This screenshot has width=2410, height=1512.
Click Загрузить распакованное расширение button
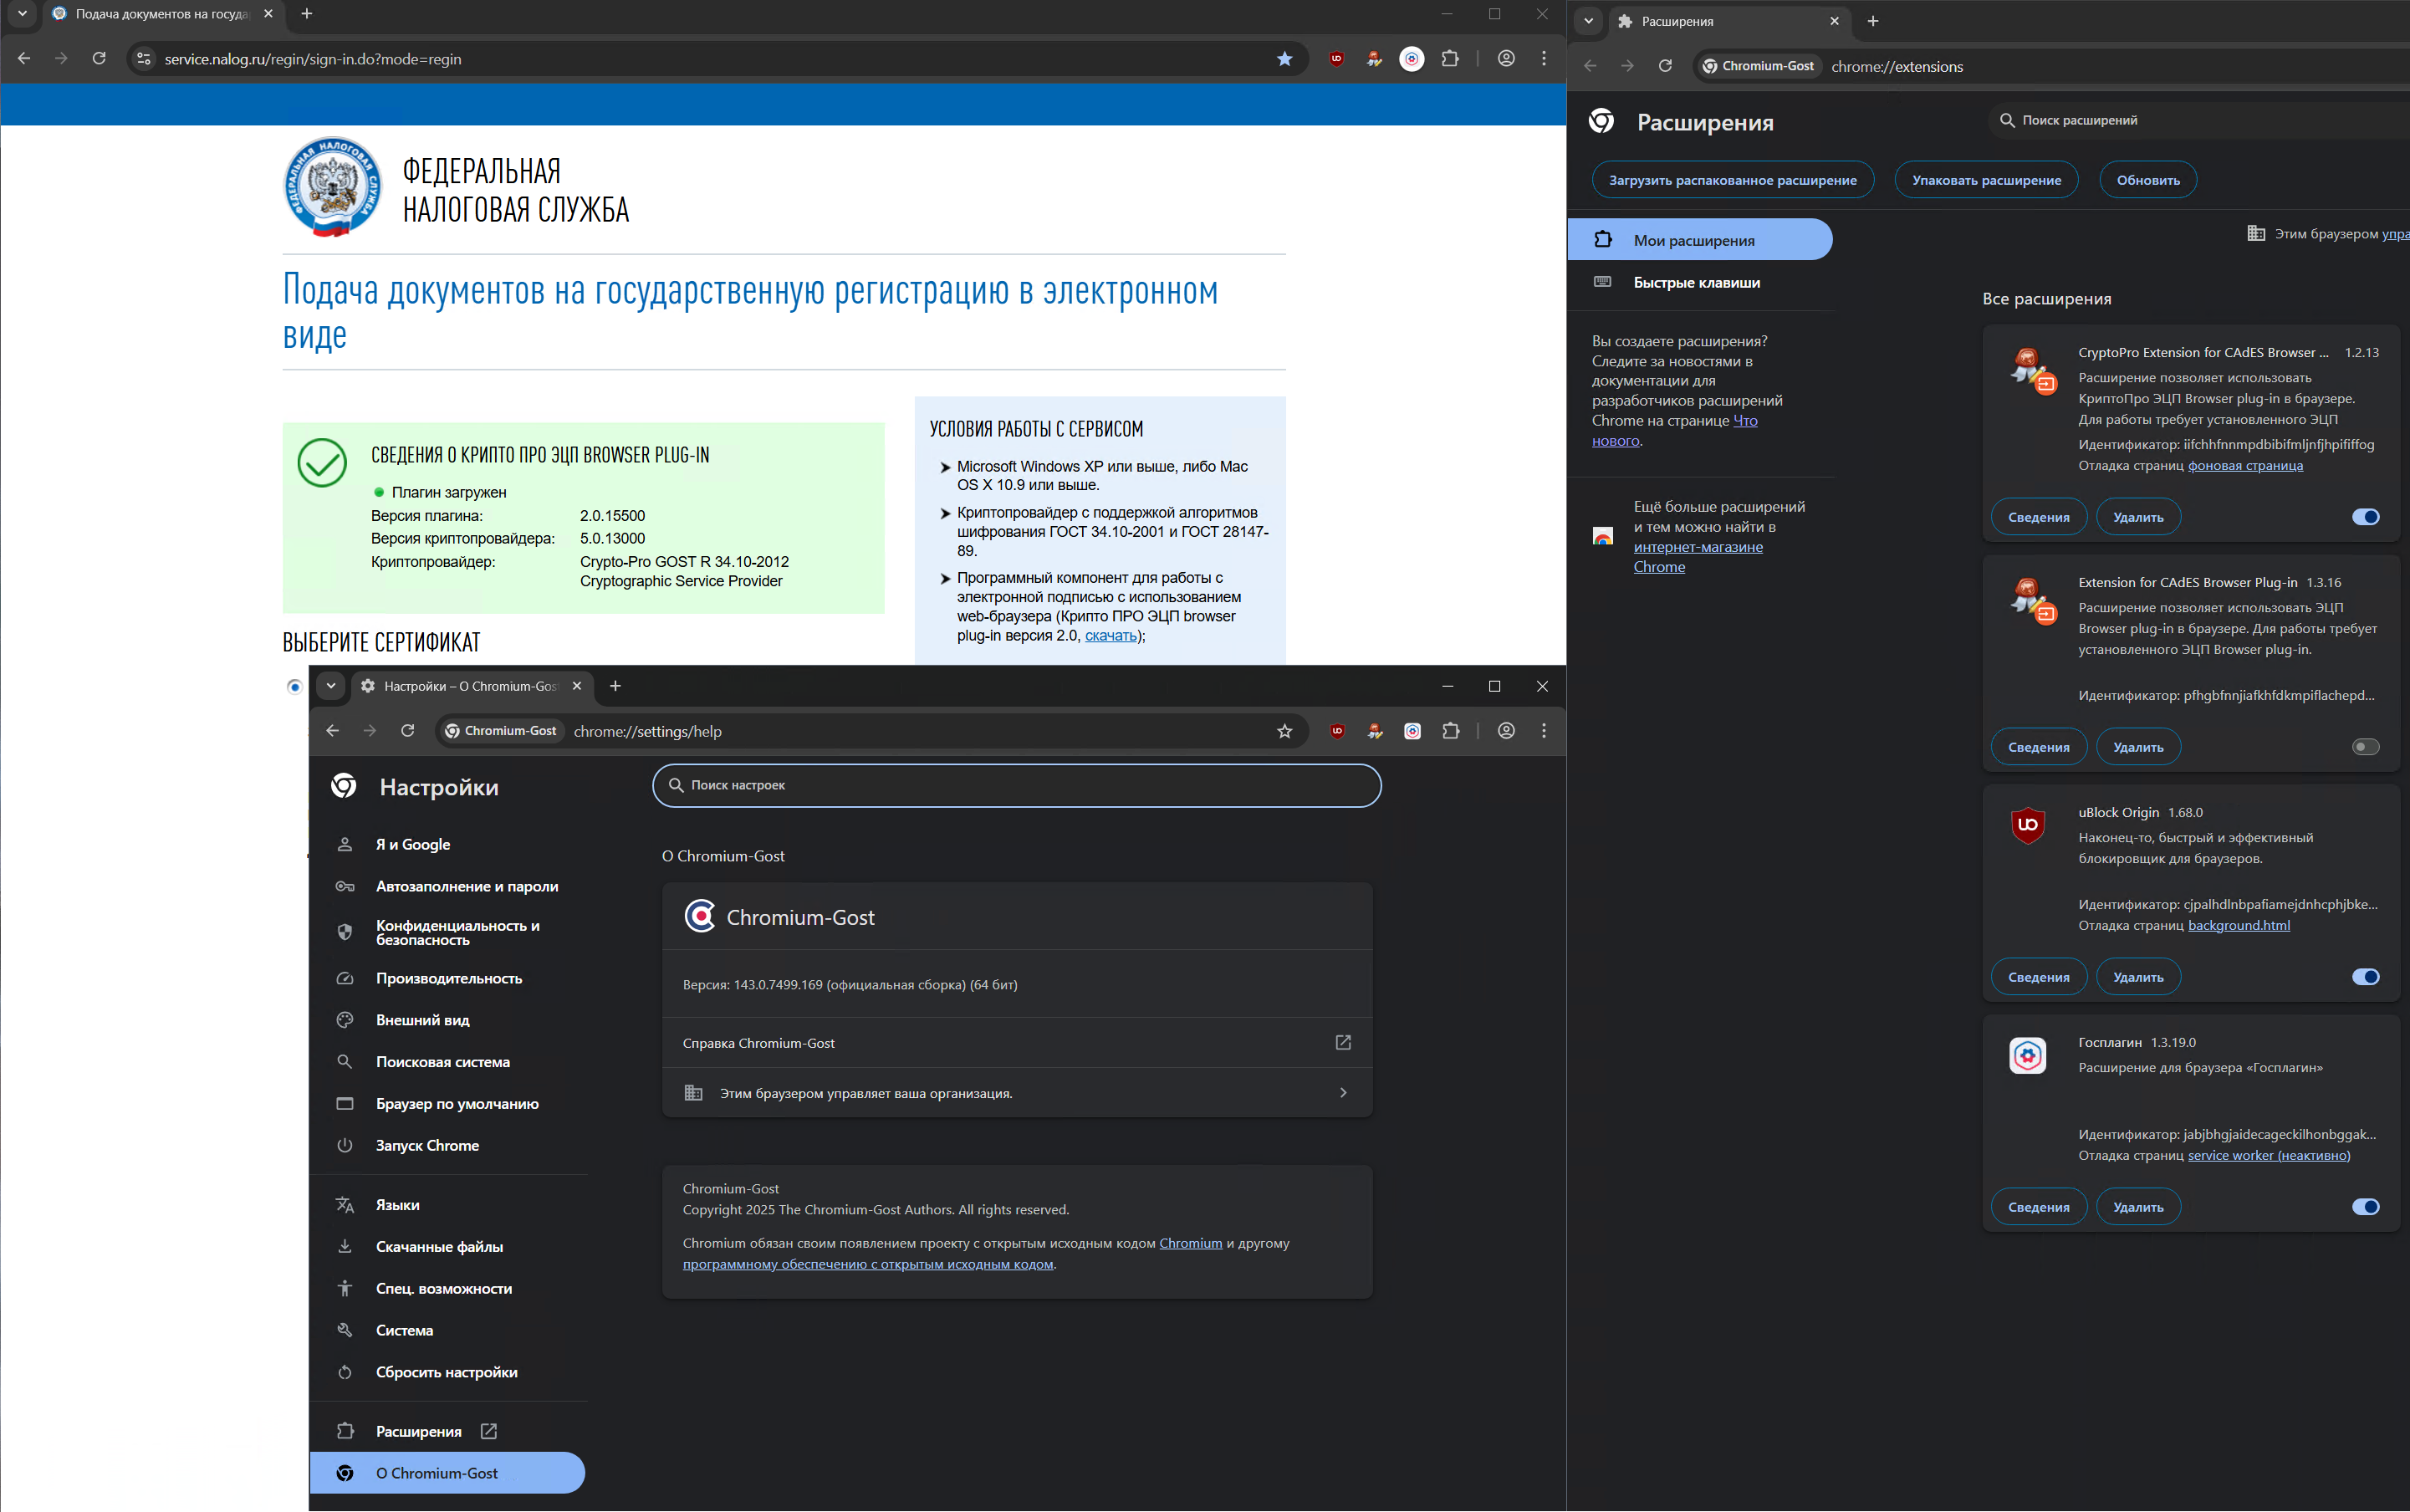tap(1732, 180)
